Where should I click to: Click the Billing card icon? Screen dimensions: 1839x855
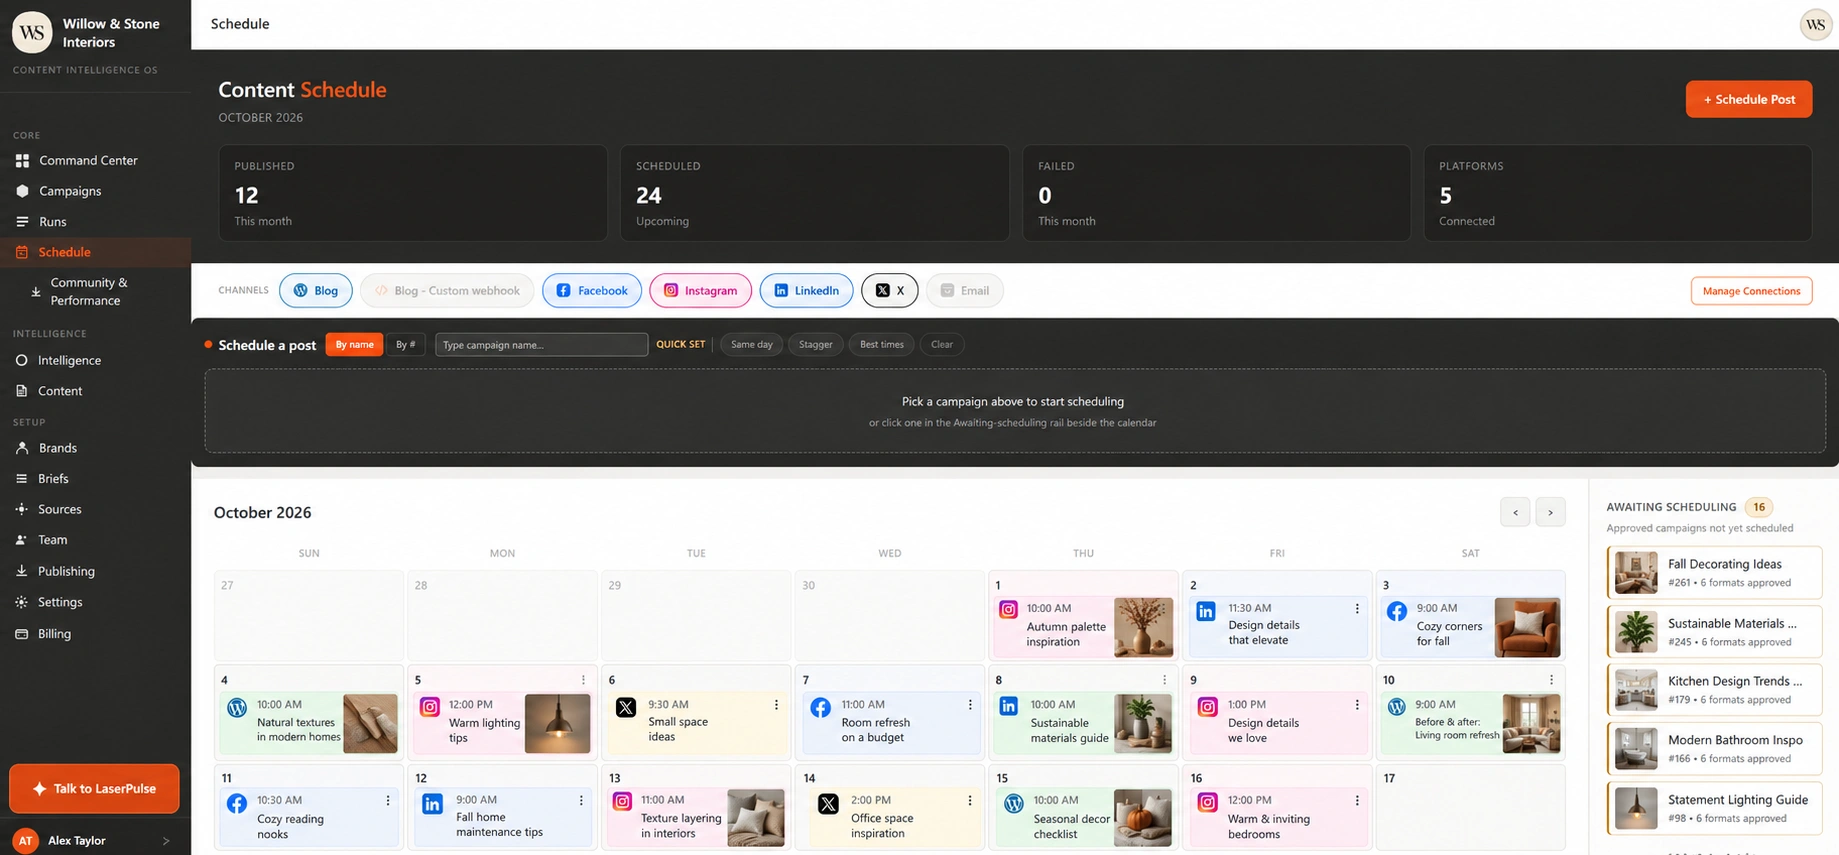(x=21, y=634)
